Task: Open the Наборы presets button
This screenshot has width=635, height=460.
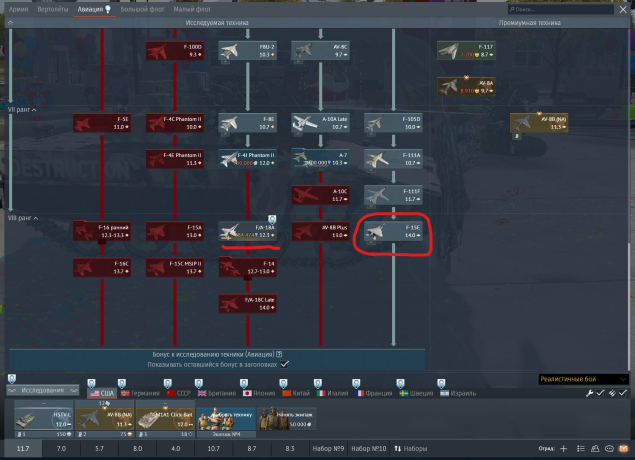Action: pos(415,450)
